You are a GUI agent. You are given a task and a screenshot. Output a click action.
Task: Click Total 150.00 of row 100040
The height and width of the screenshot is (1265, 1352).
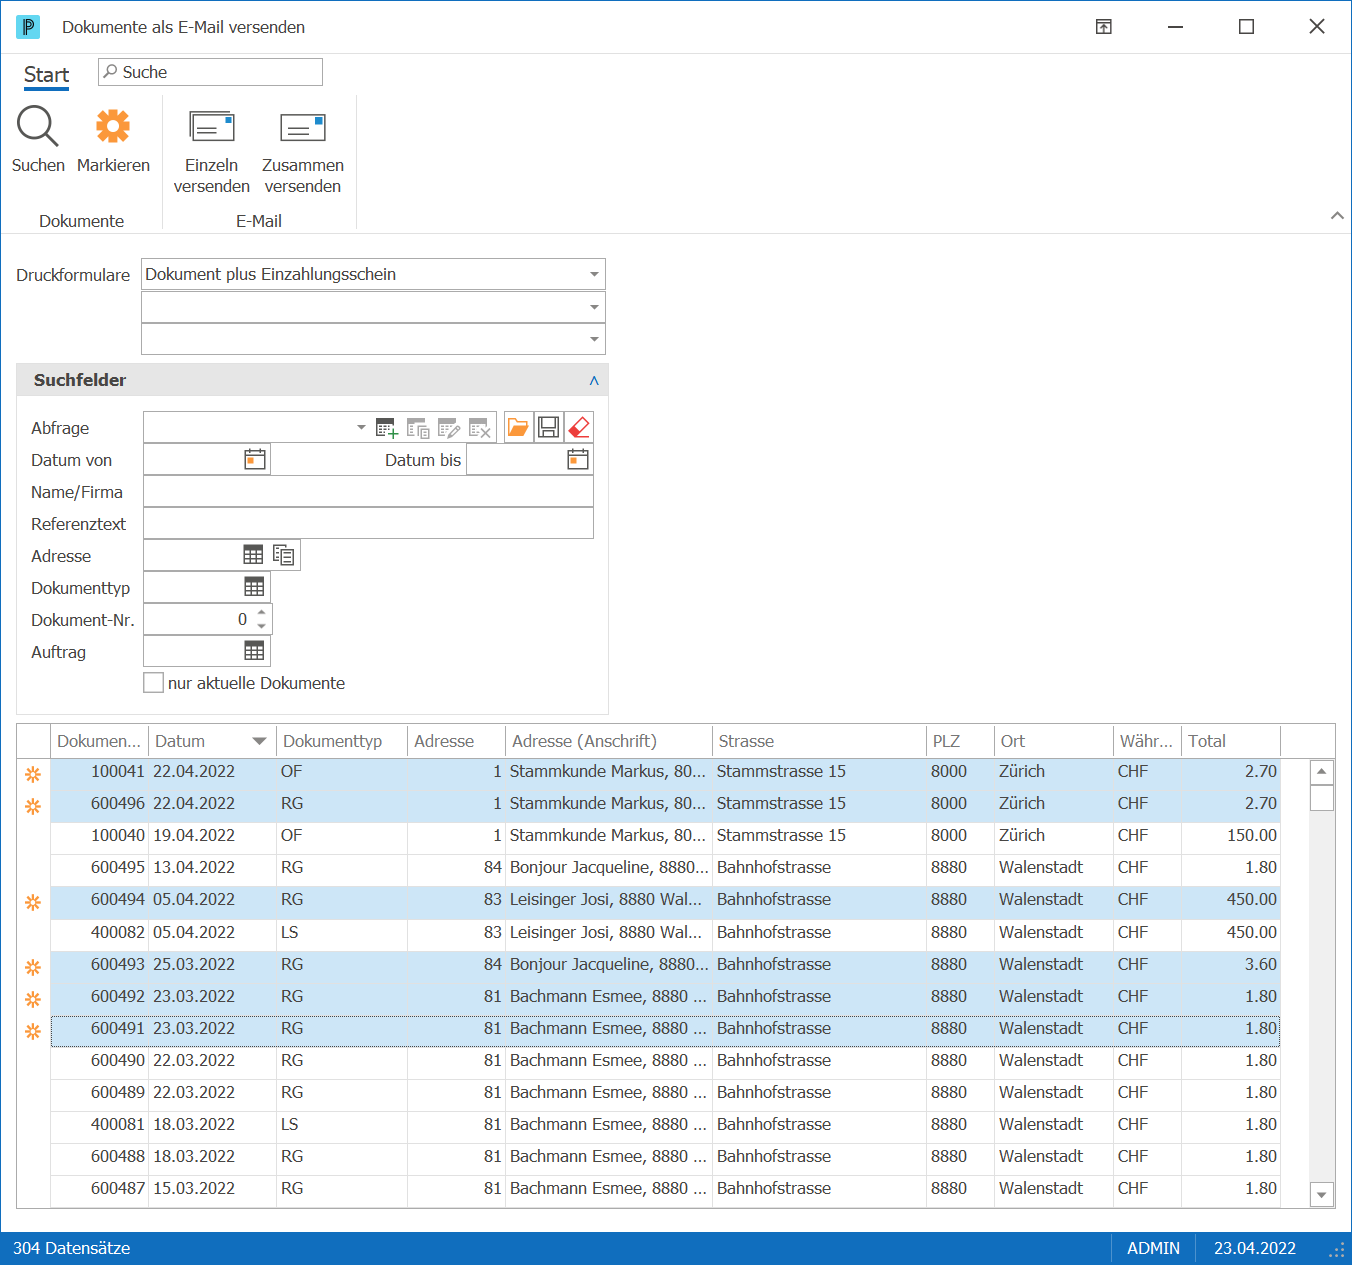coord(1252,835)
